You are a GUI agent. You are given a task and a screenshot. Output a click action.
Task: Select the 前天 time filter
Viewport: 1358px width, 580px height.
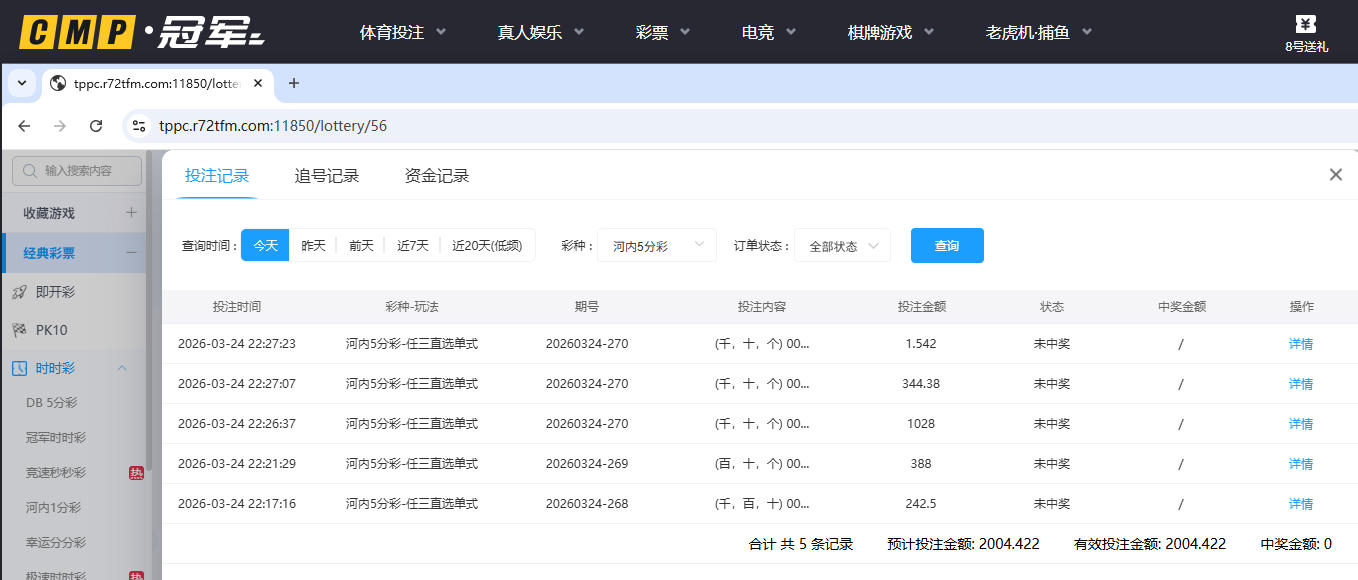click(x=361, y=246)
